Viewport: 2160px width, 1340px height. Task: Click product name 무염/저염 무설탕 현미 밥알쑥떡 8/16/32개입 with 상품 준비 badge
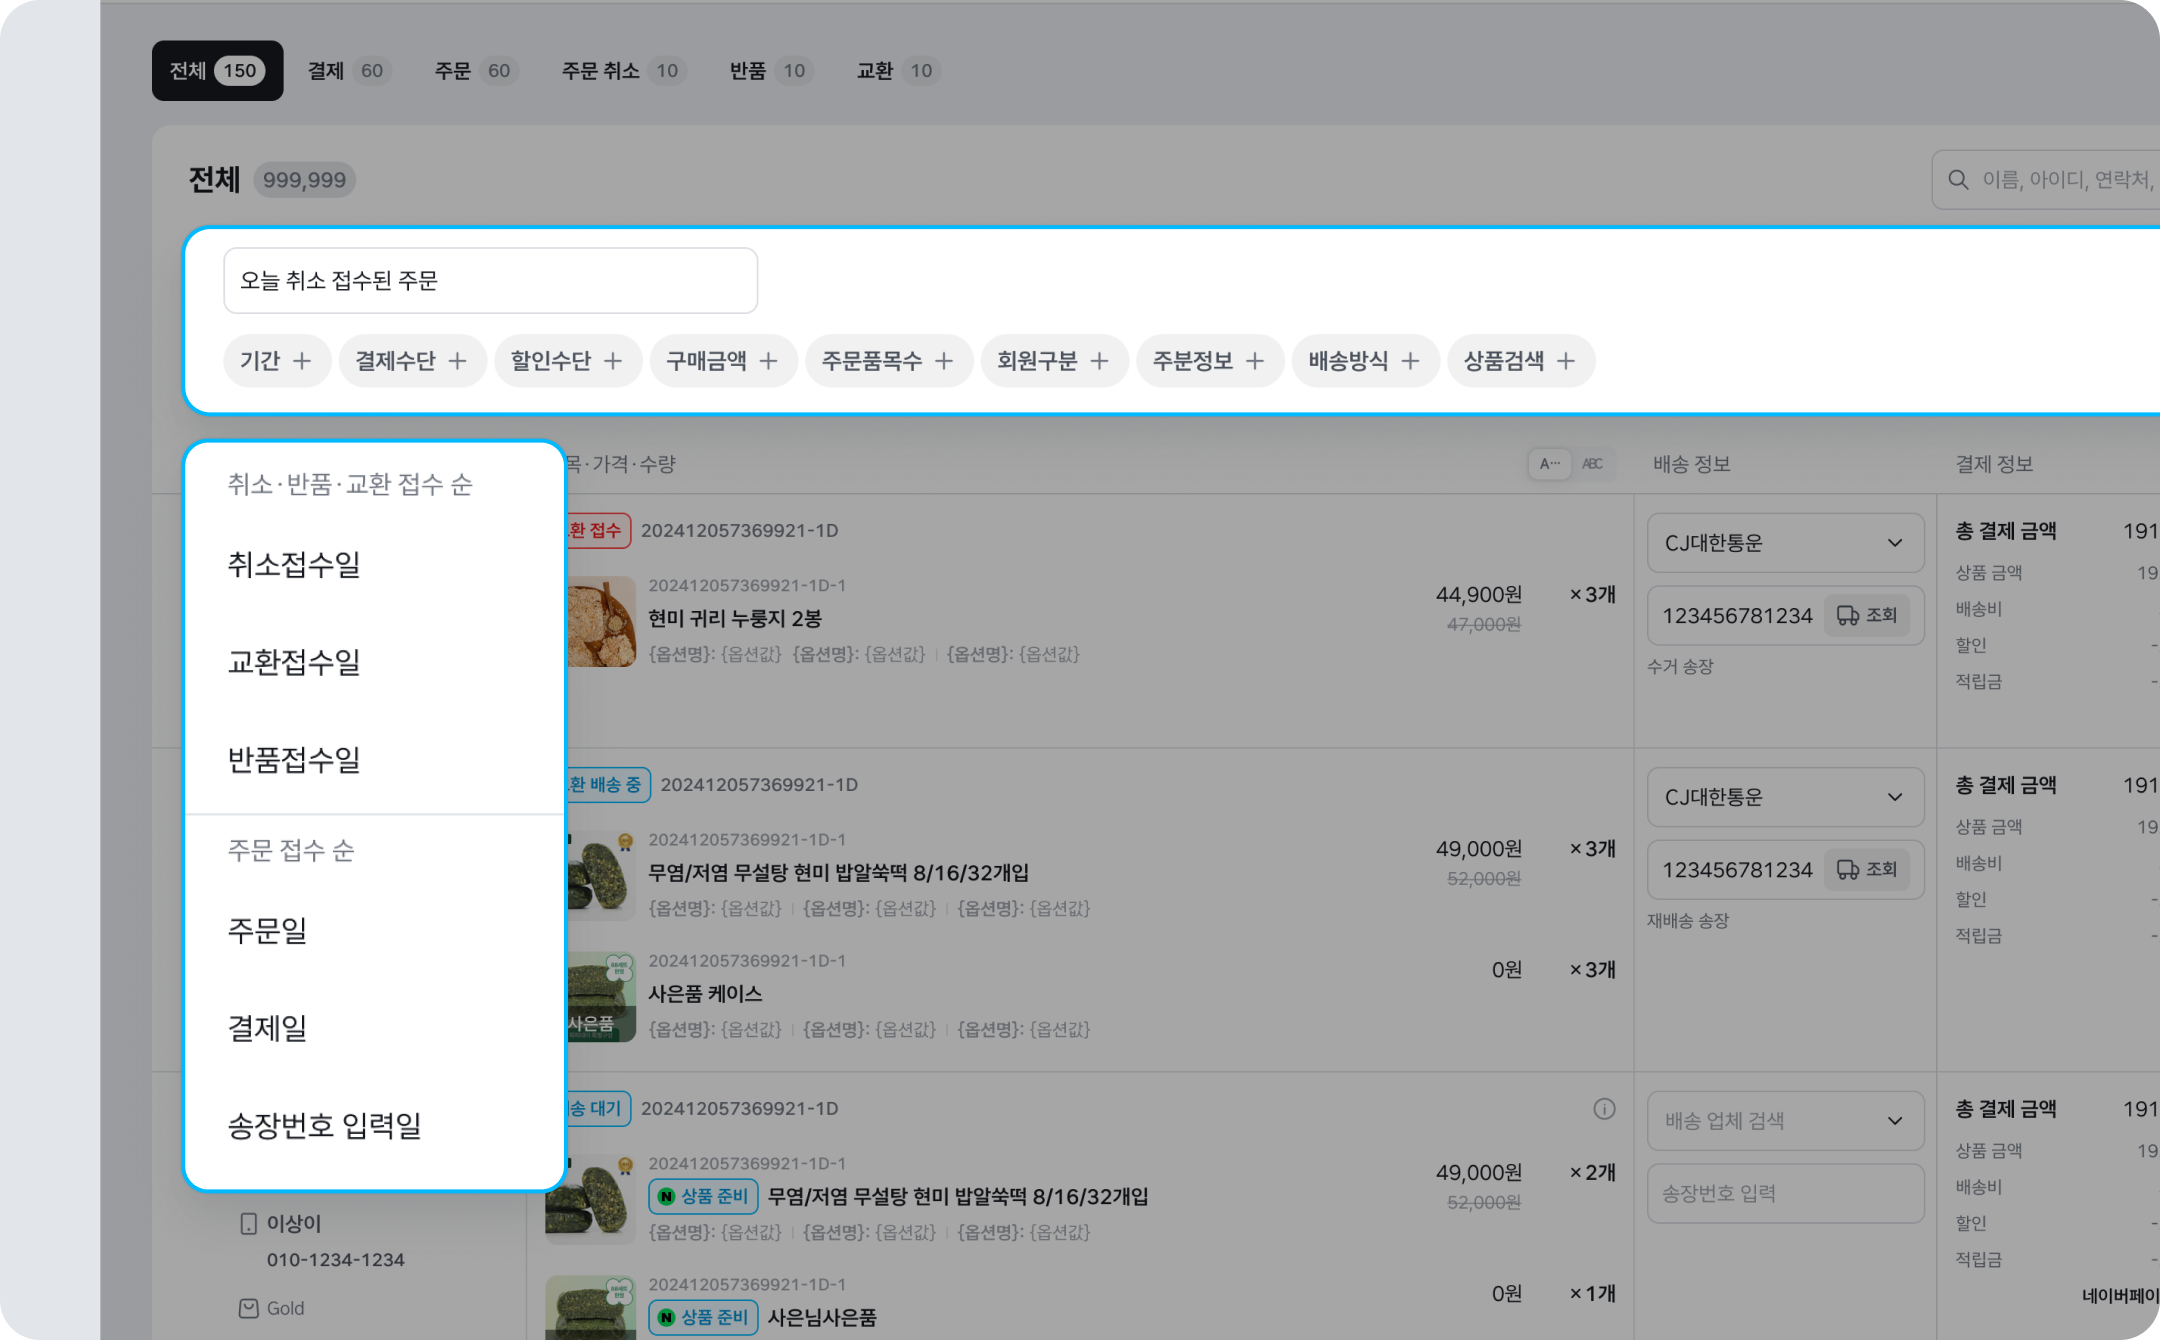(958, 1196)
